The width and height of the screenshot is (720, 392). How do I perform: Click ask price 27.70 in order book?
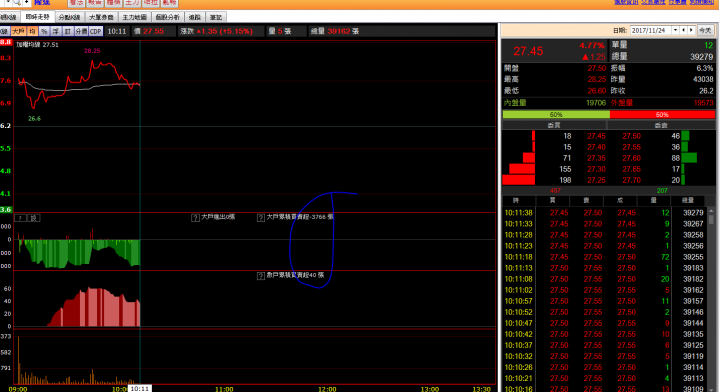pyautogui.click(x=631, y=180)
